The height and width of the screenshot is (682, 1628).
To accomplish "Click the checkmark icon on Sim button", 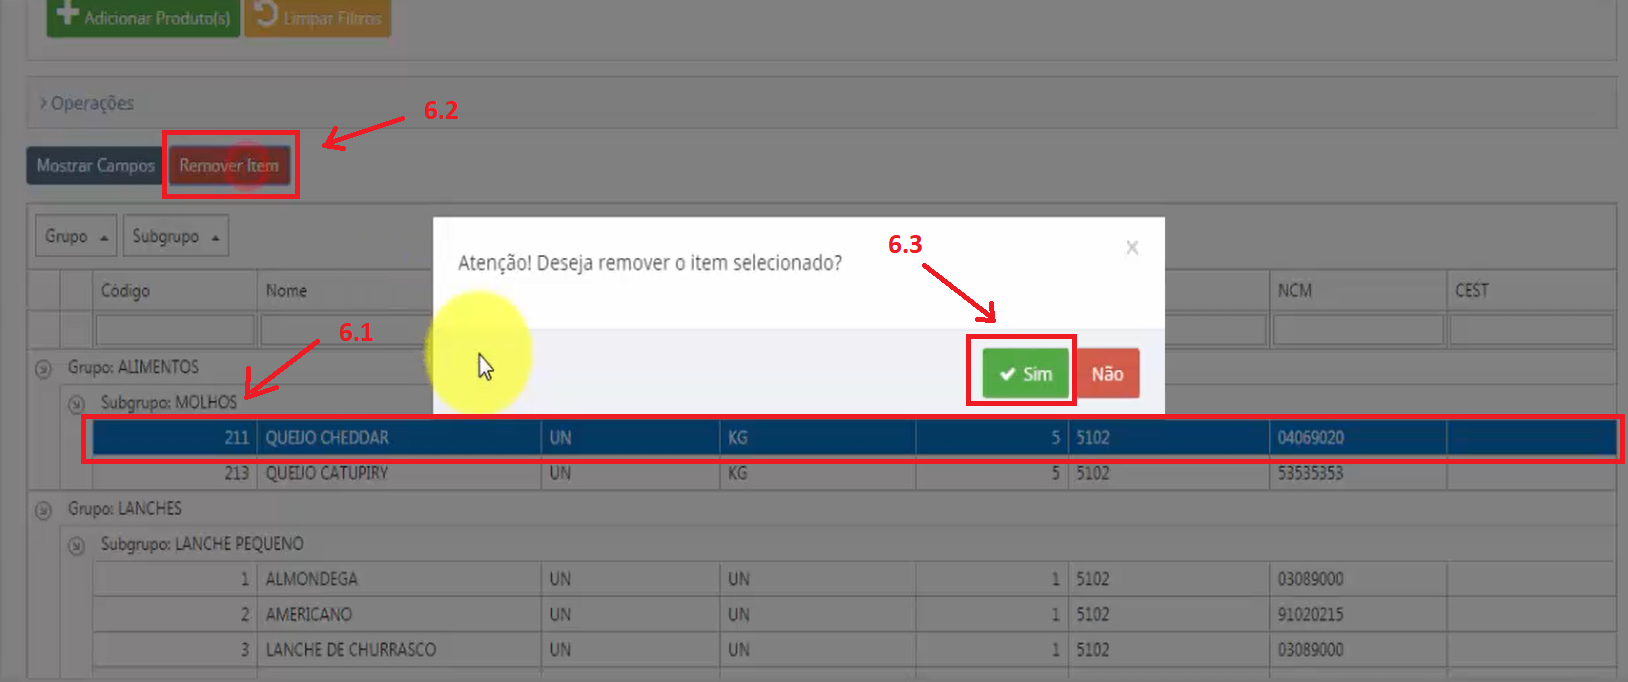I will pyautogui.click(x=1007, y=374).
